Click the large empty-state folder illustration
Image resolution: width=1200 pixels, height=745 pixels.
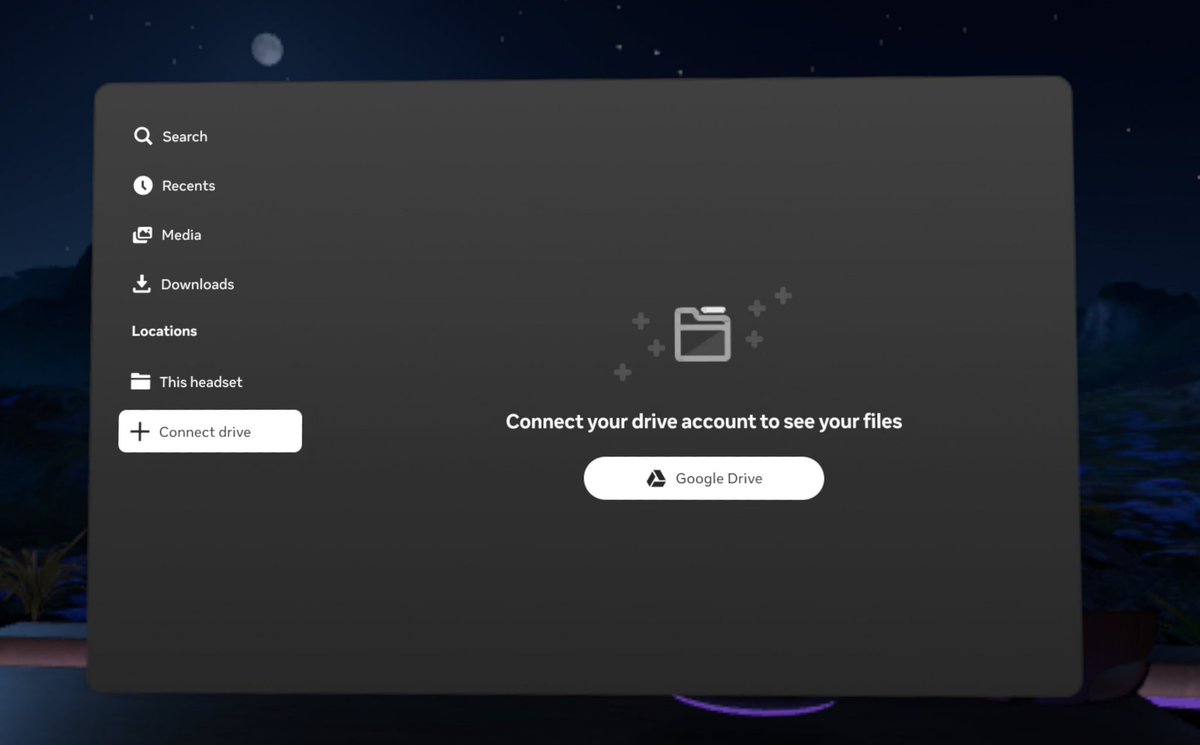point(703,334)
